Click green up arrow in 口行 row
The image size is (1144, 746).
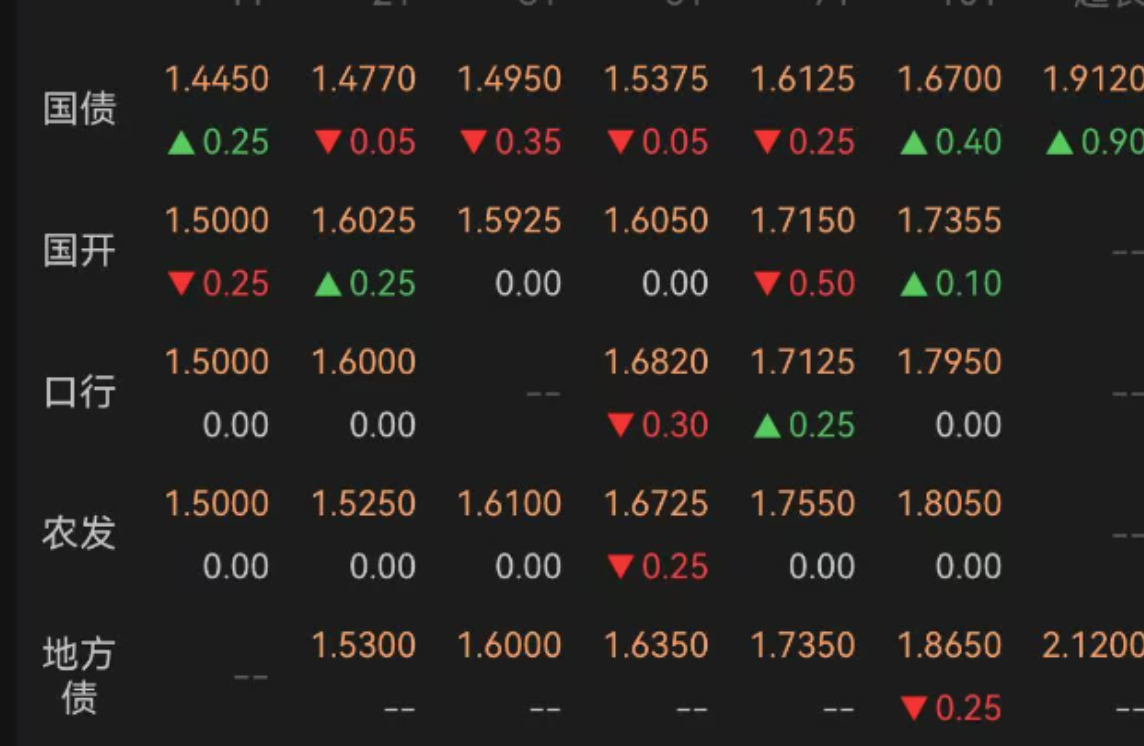(768, 426)
